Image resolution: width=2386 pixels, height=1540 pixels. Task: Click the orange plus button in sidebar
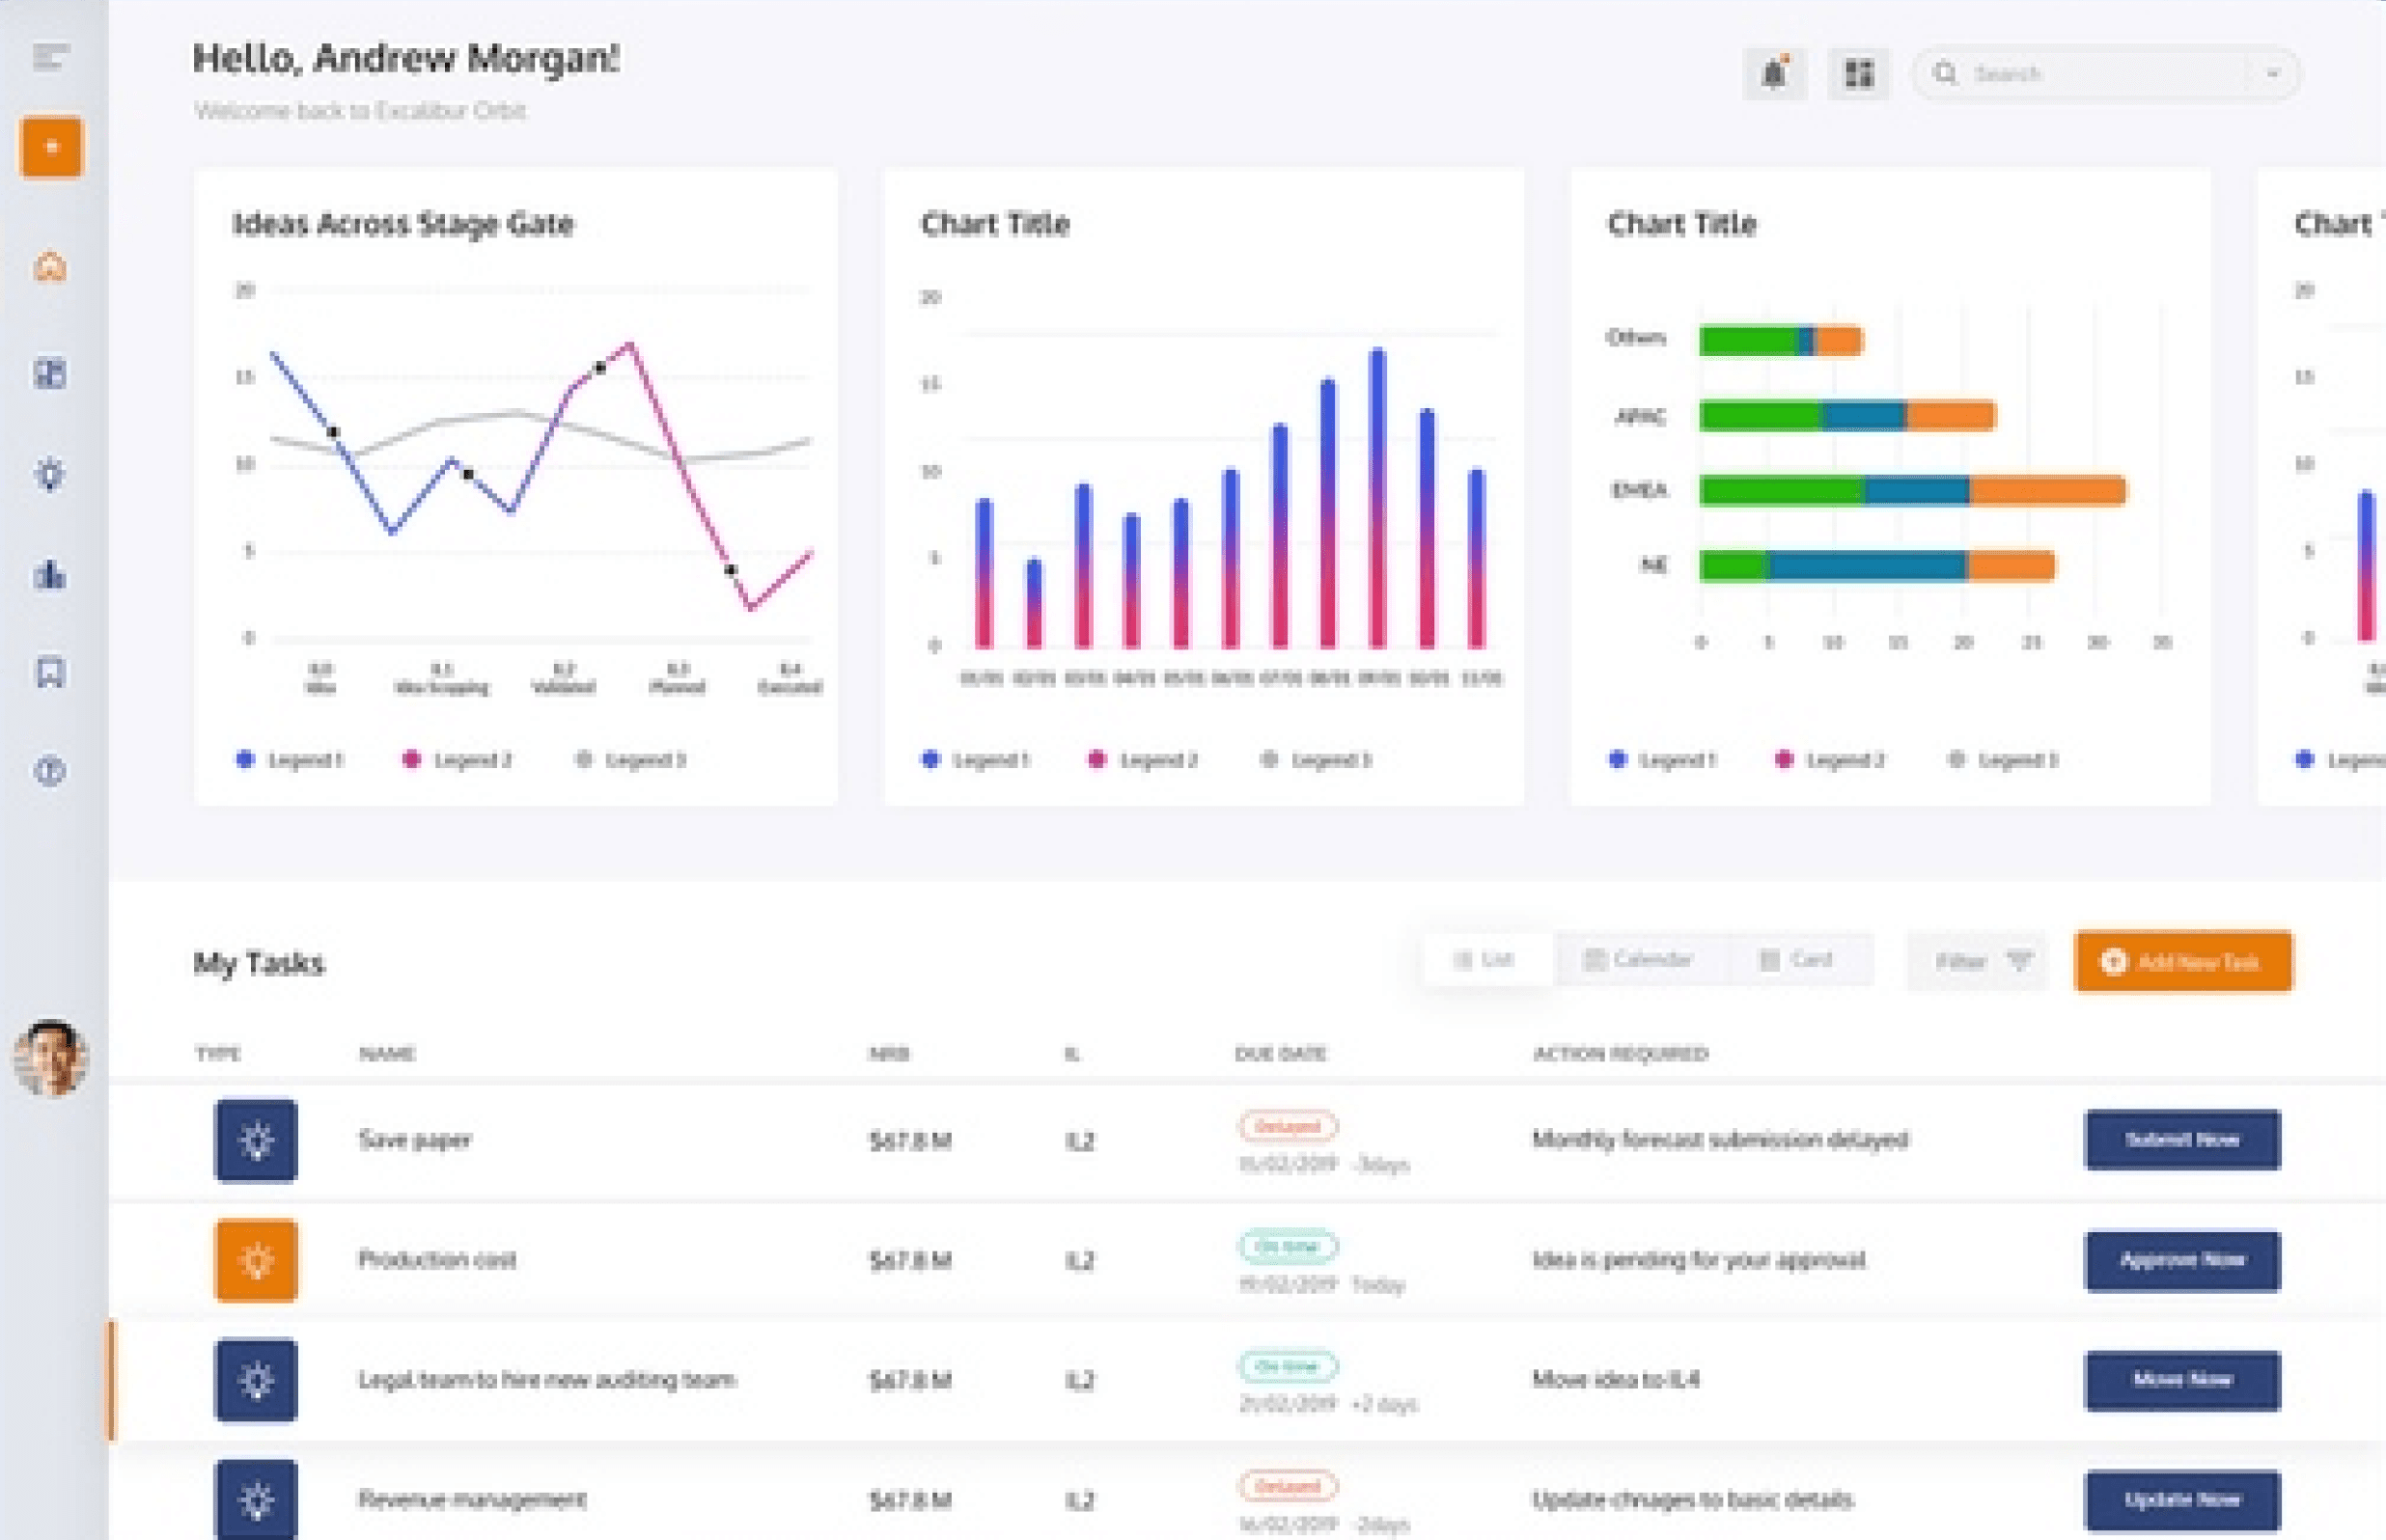pyautogui.click(x=51, y=147)
